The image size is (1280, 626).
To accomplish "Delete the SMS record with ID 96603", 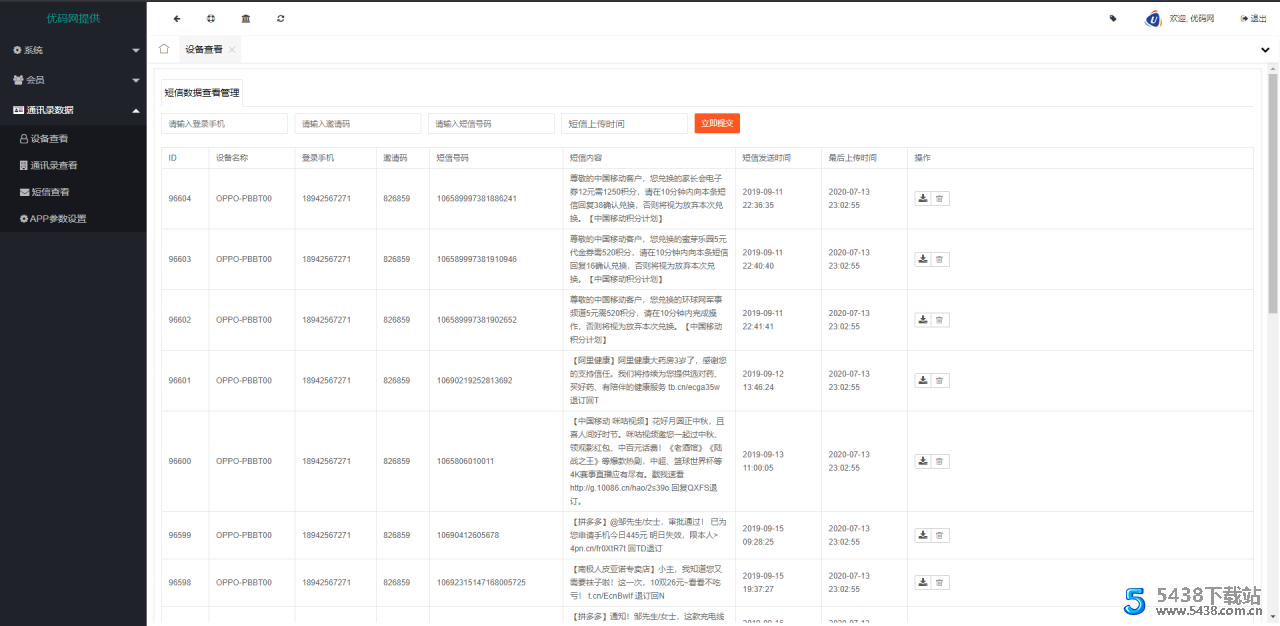I will [x=940, y=259].
